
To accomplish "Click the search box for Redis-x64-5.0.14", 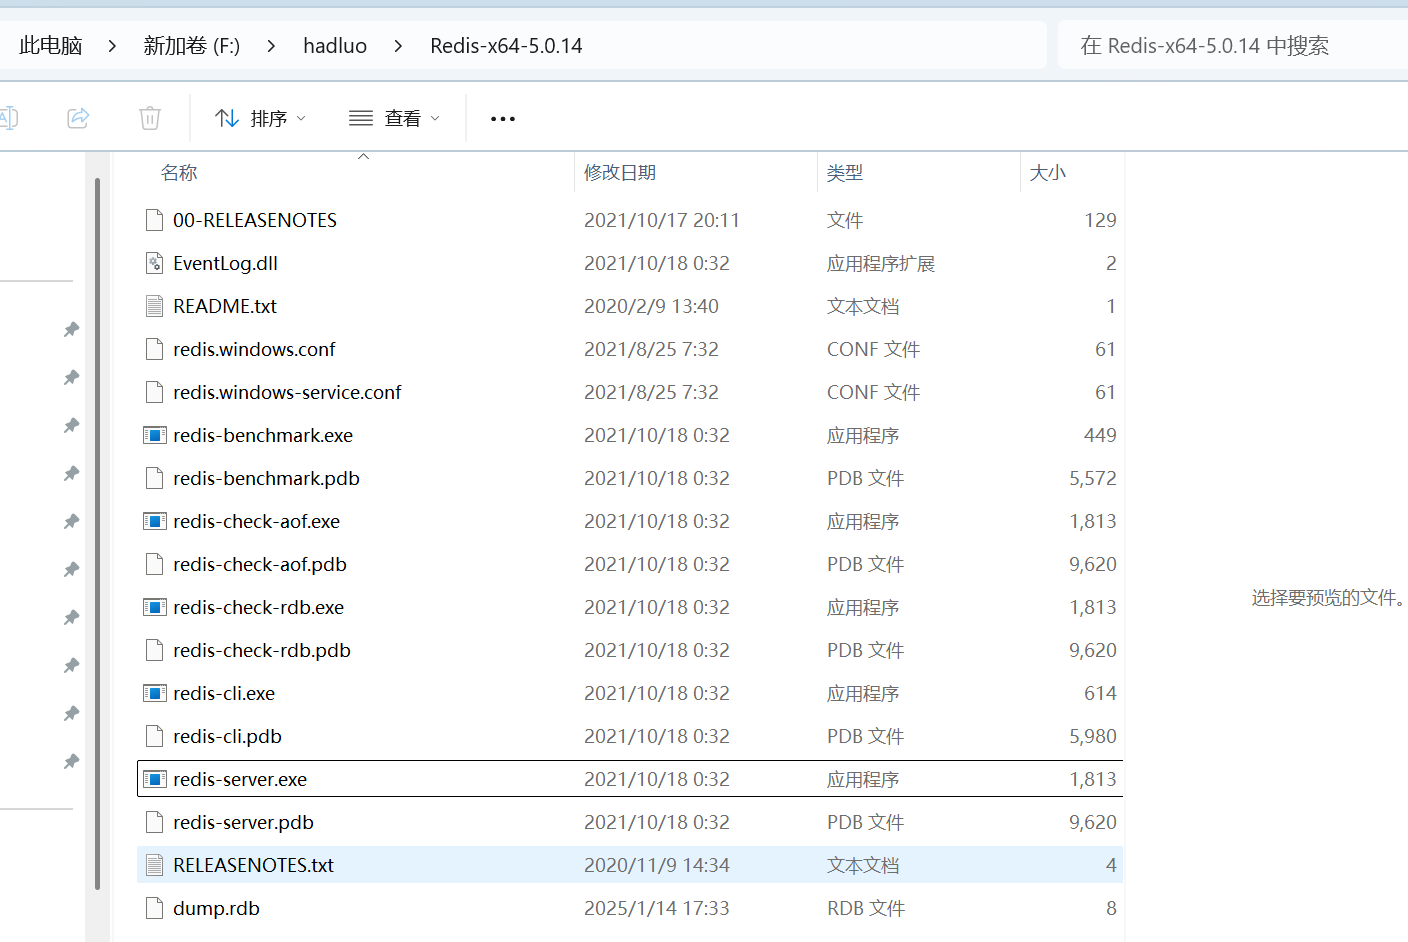I will pyautogui.click(x=1232, y=46).
